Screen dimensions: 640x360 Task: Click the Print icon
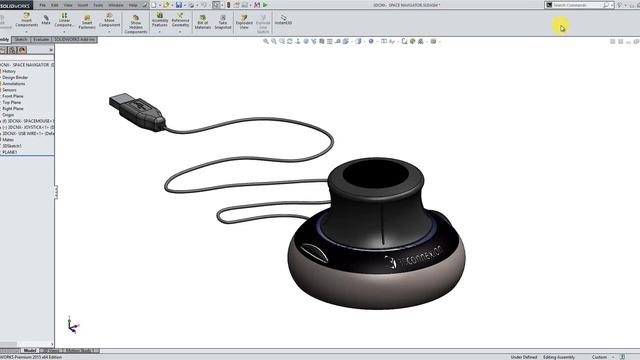pyautogui.click(x=191, y=5)
